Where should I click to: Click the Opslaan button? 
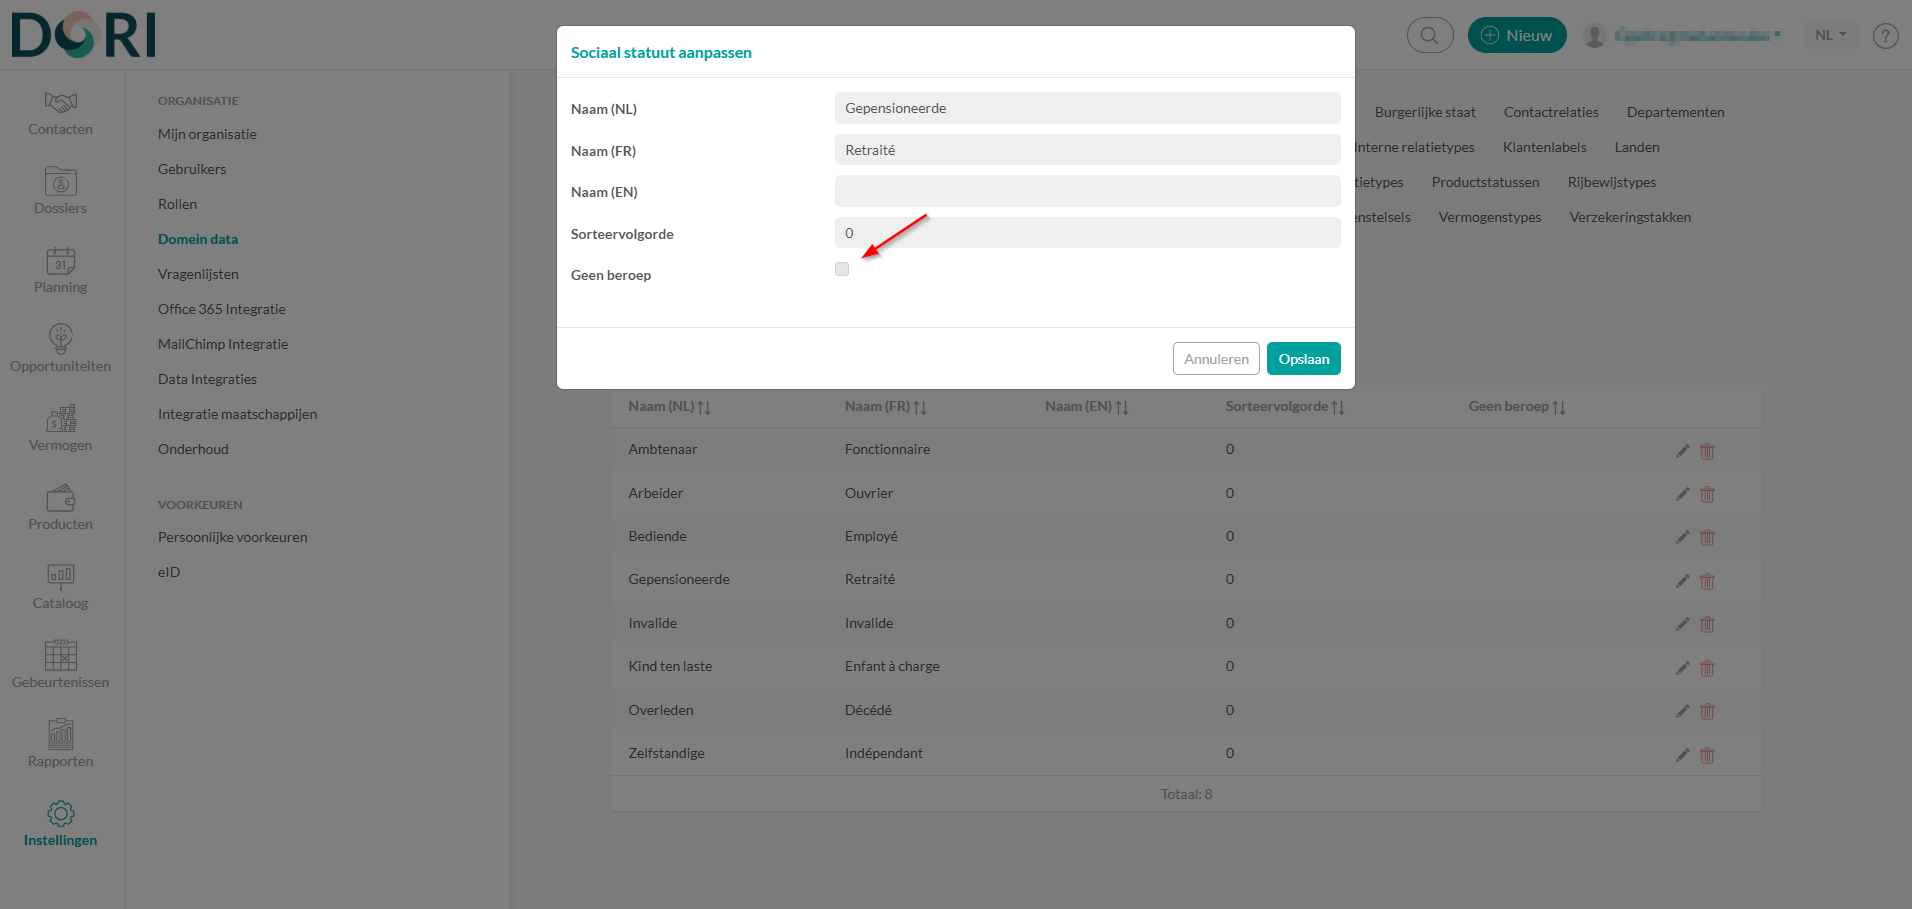click(1303, 359)
